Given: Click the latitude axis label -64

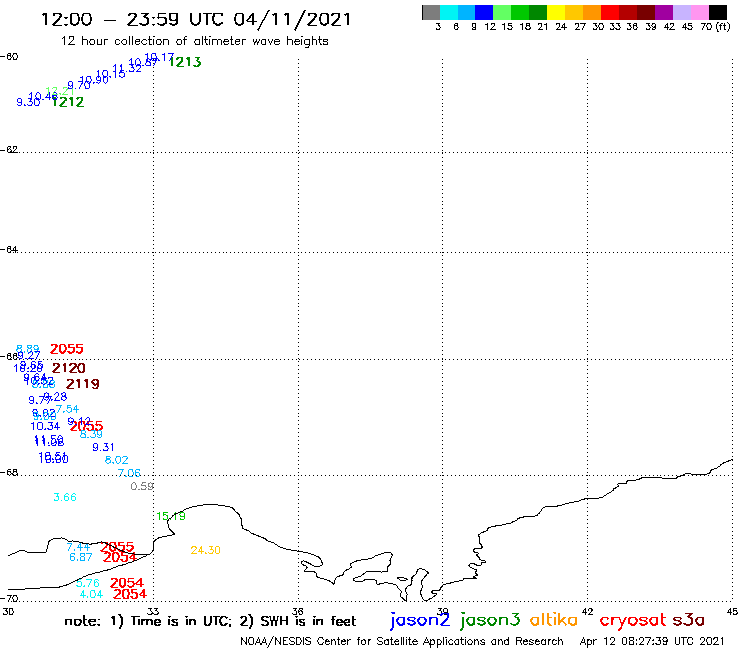Looking at the screenshot, I should pos(9,249).
